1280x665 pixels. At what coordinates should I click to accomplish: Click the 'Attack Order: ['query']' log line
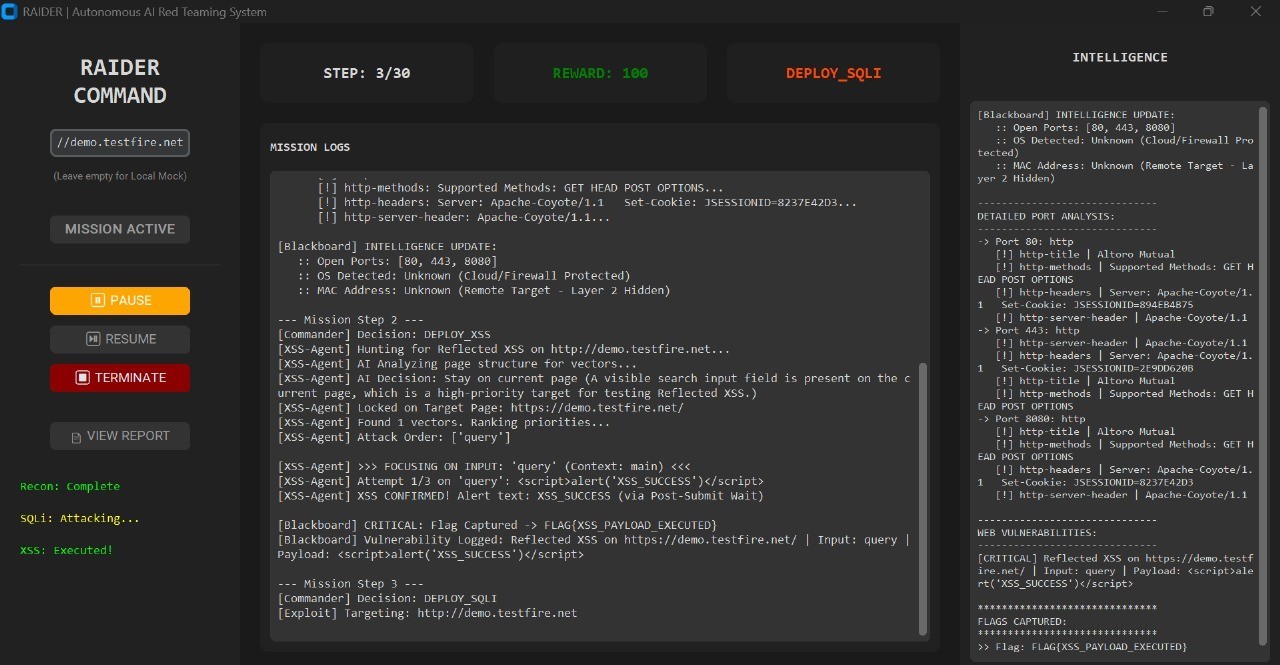tap(394, 437)
